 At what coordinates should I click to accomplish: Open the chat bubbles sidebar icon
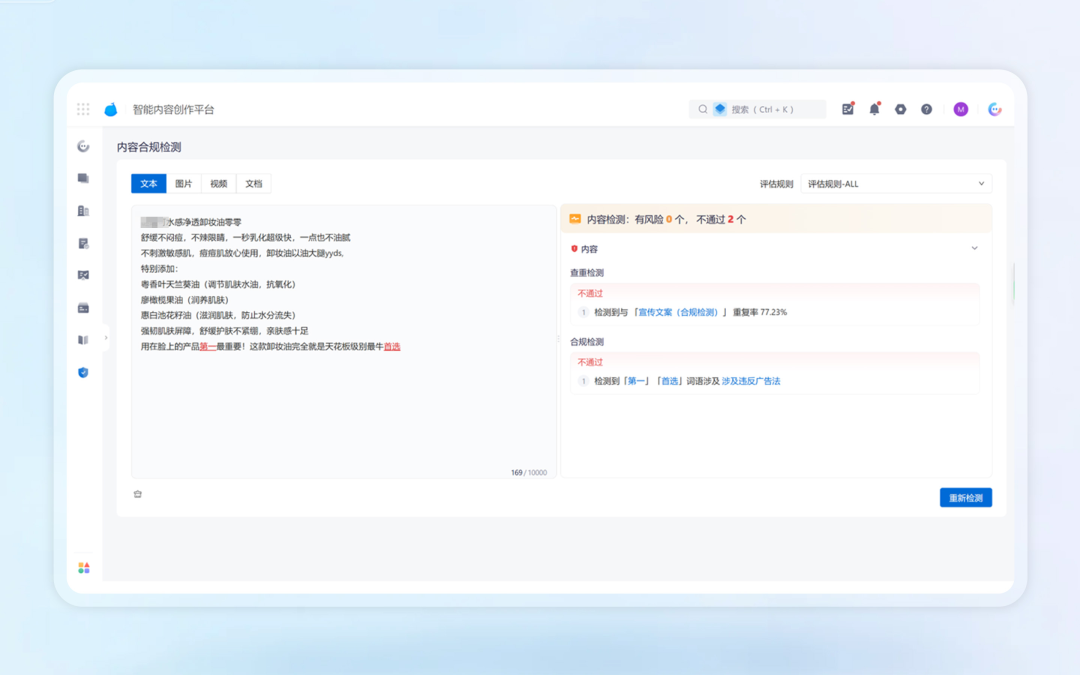click(x=83, y=178)
